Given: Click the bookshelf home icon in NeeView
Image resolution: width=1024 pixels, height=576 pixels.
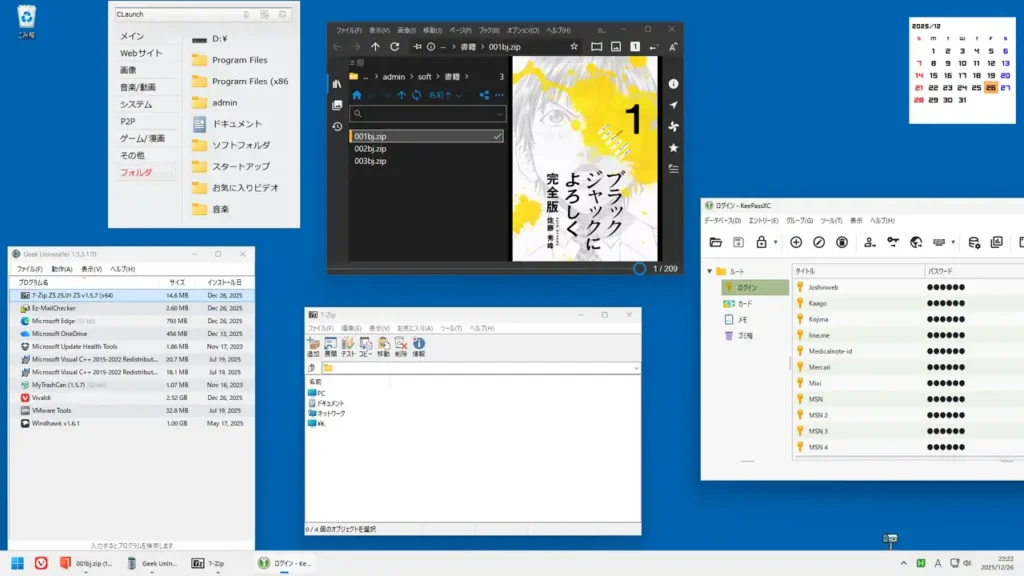Looking at the screenshot, I should pos(356,95).
